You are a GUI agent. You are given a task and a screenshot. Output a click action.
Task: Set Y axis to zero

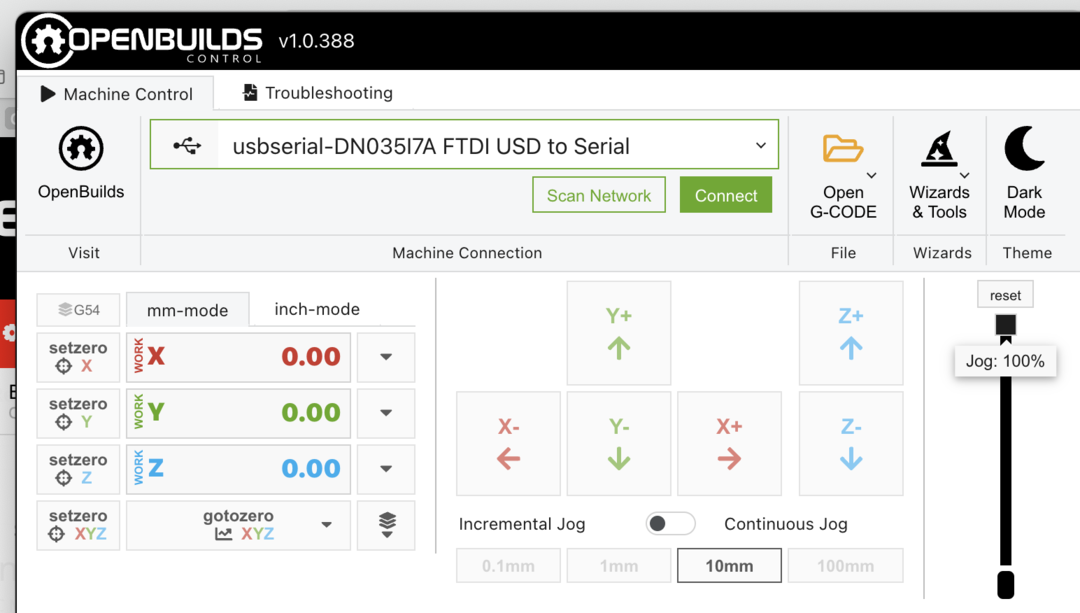[x=78, y=413]
